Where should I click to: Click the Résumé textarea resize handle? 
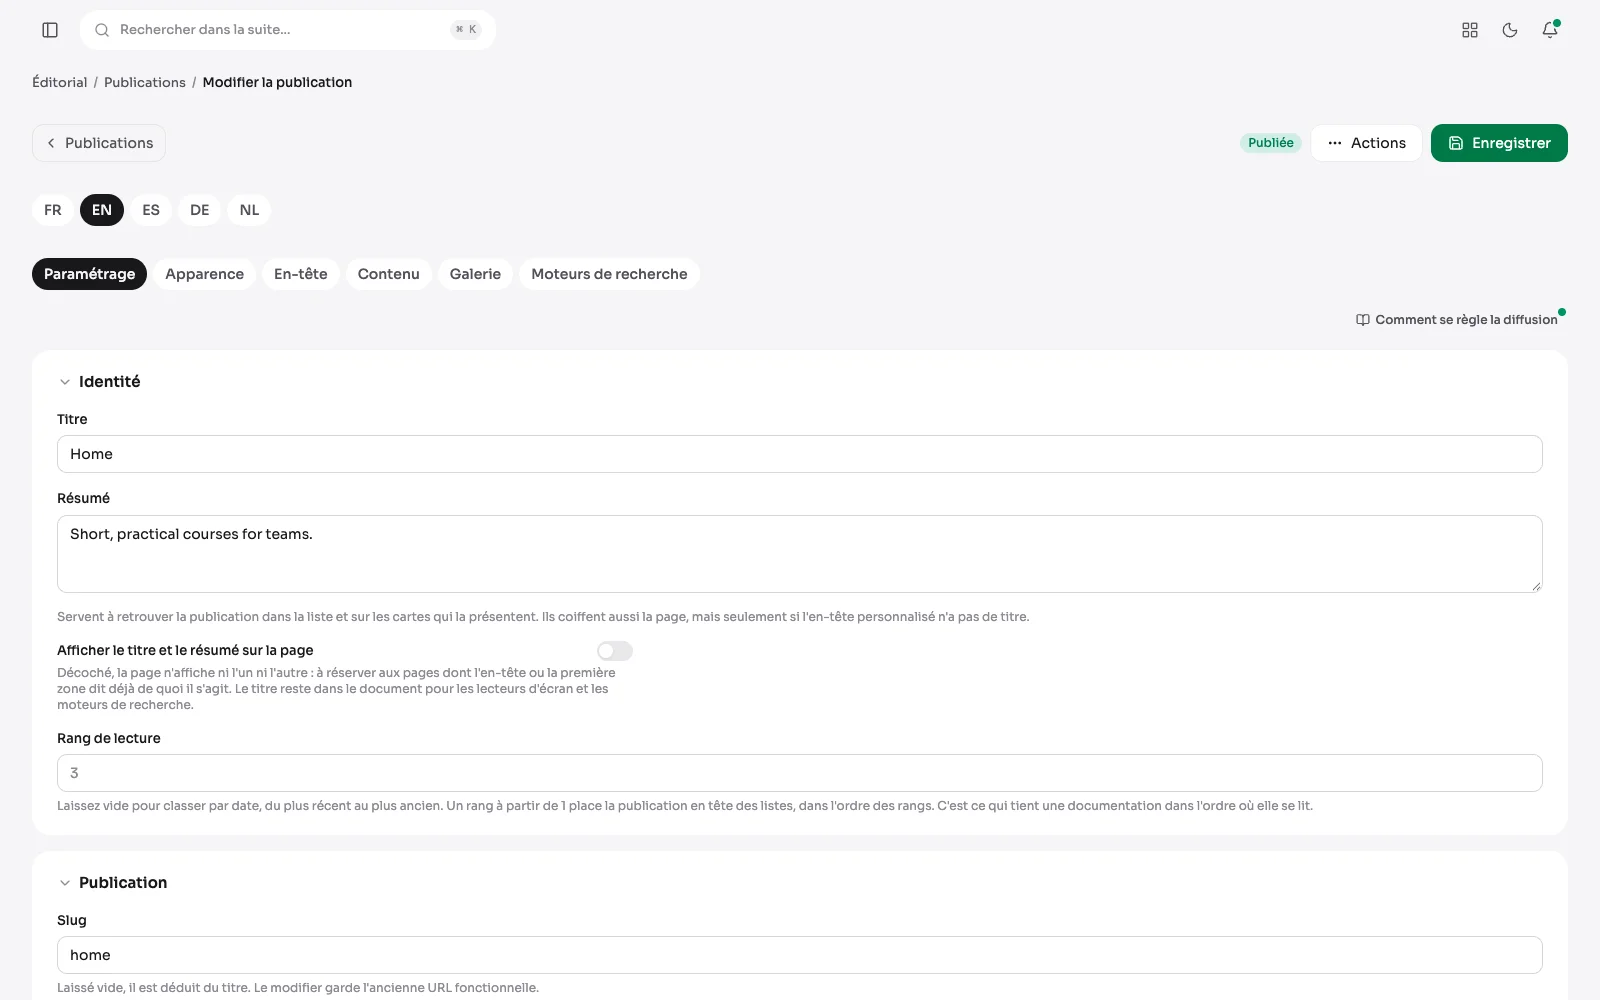(1536, 586)
